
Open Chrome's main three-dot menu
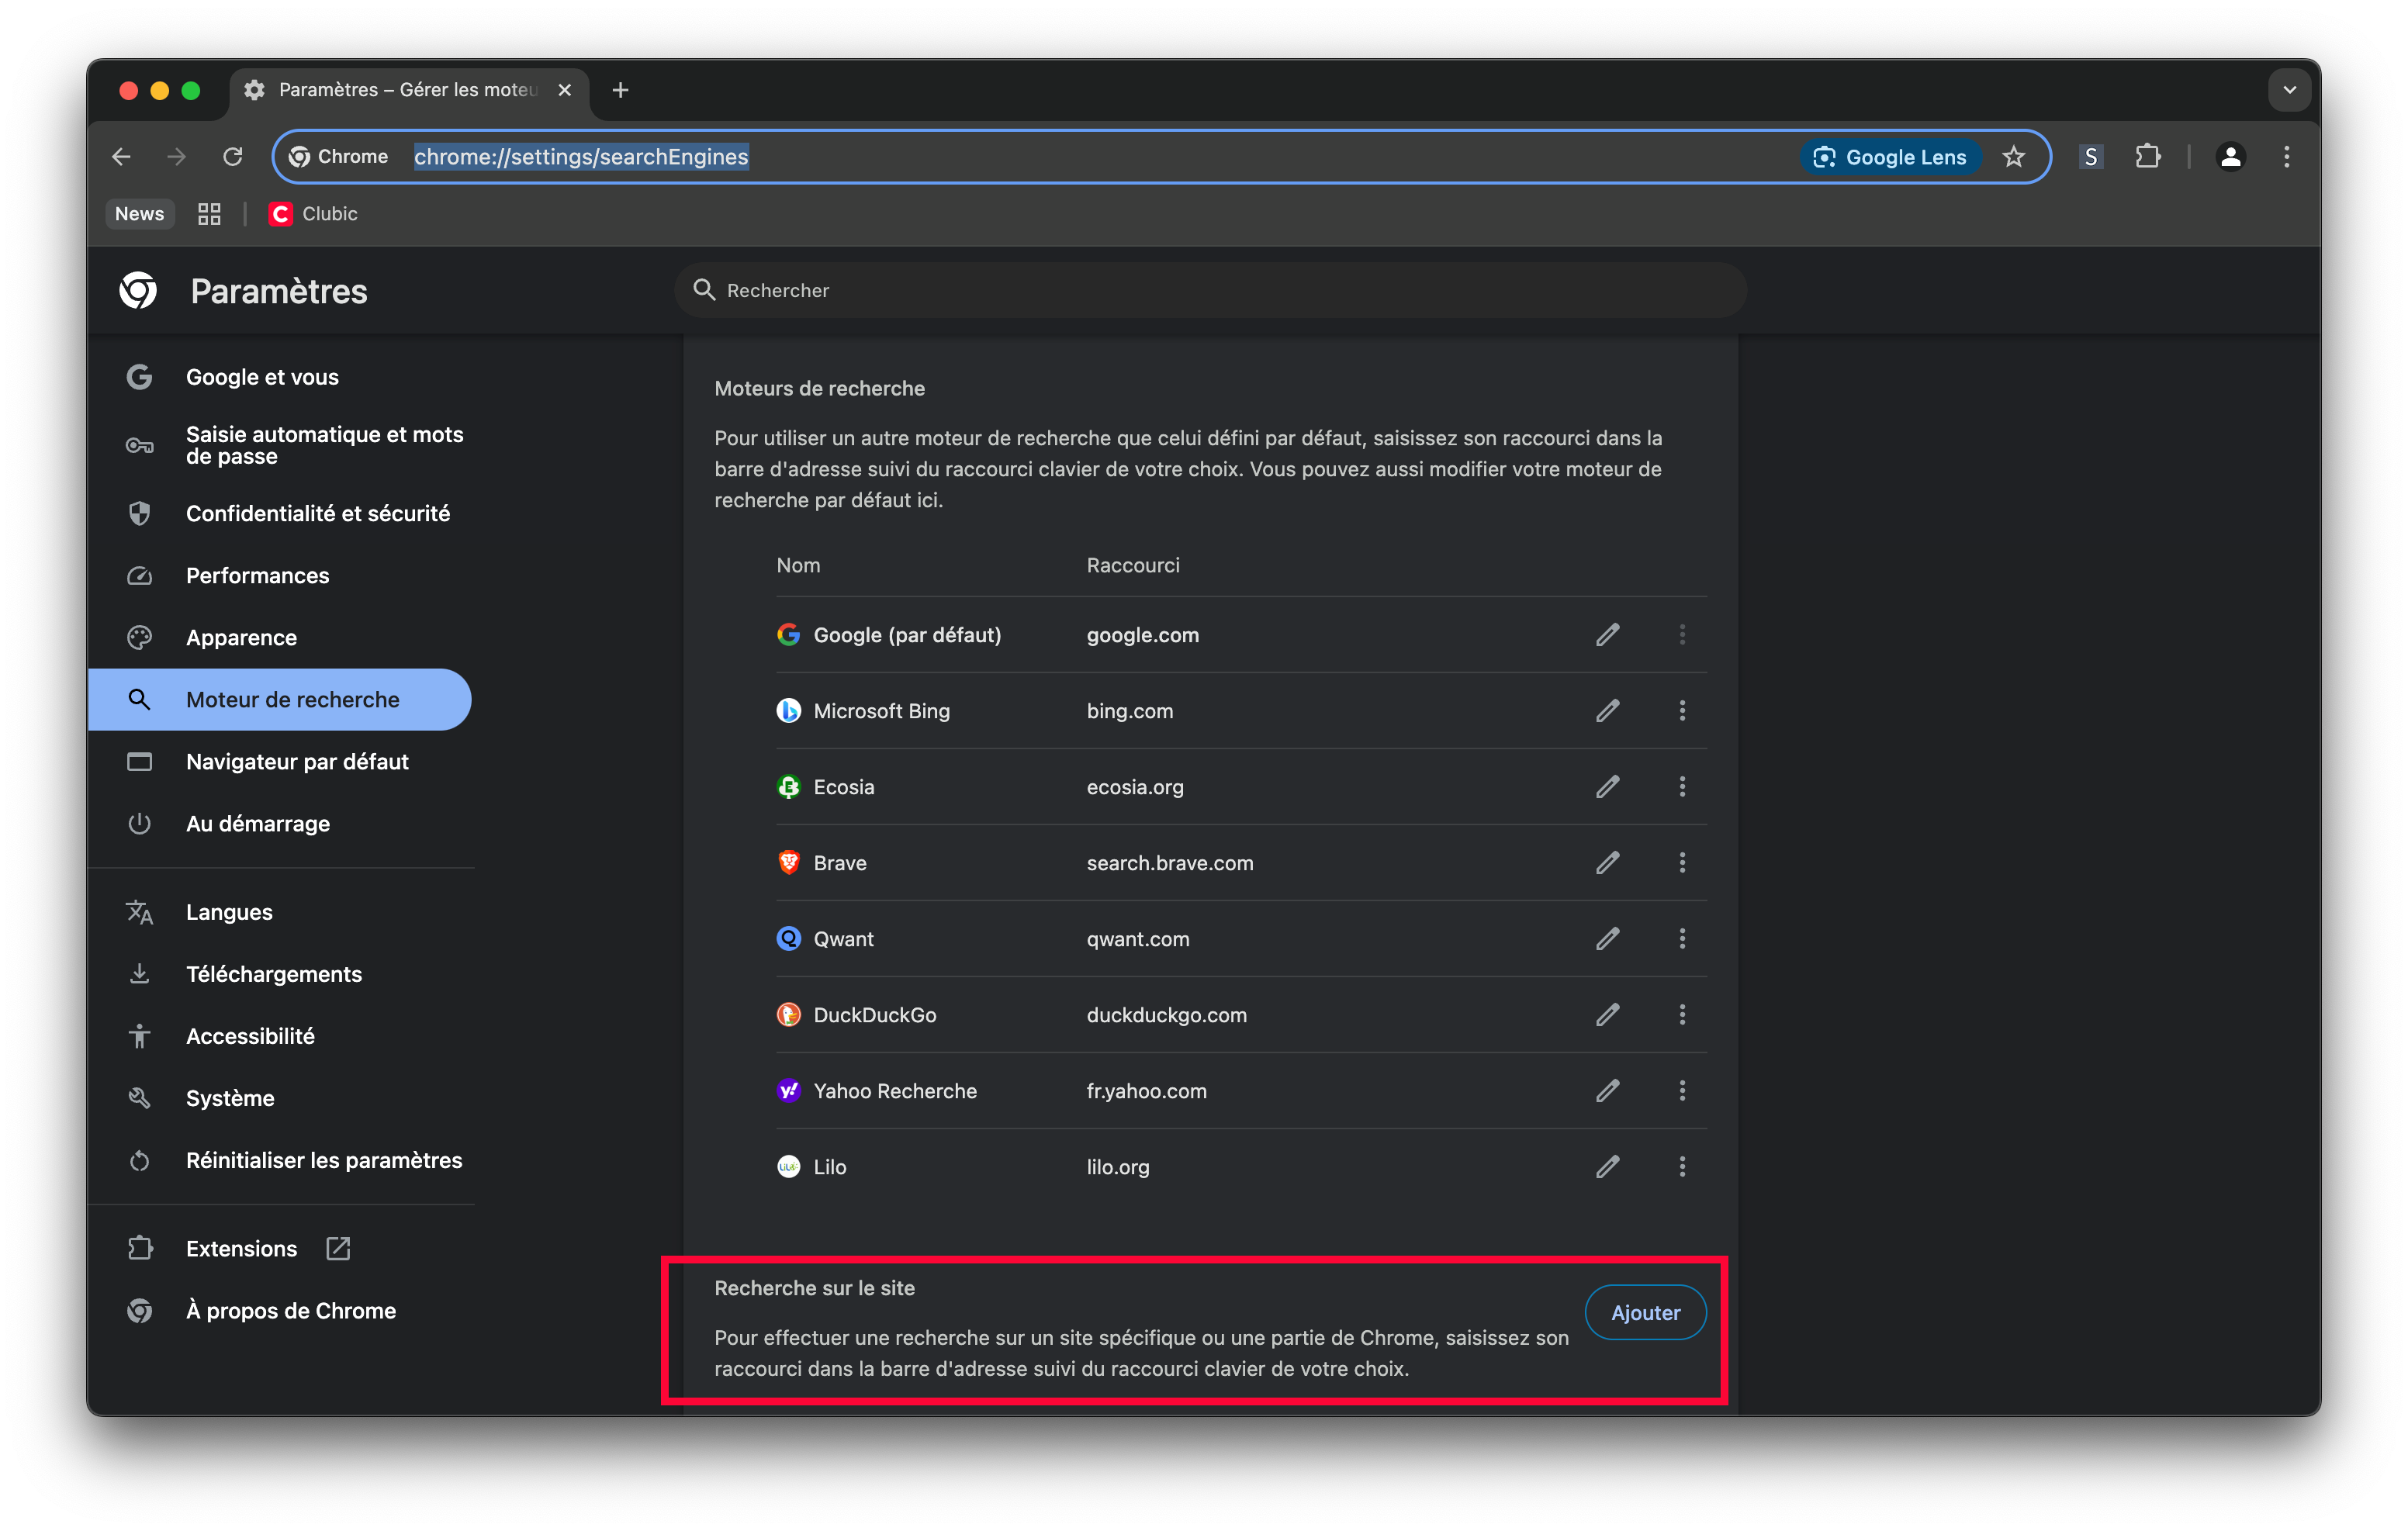tap(2286, 157)
